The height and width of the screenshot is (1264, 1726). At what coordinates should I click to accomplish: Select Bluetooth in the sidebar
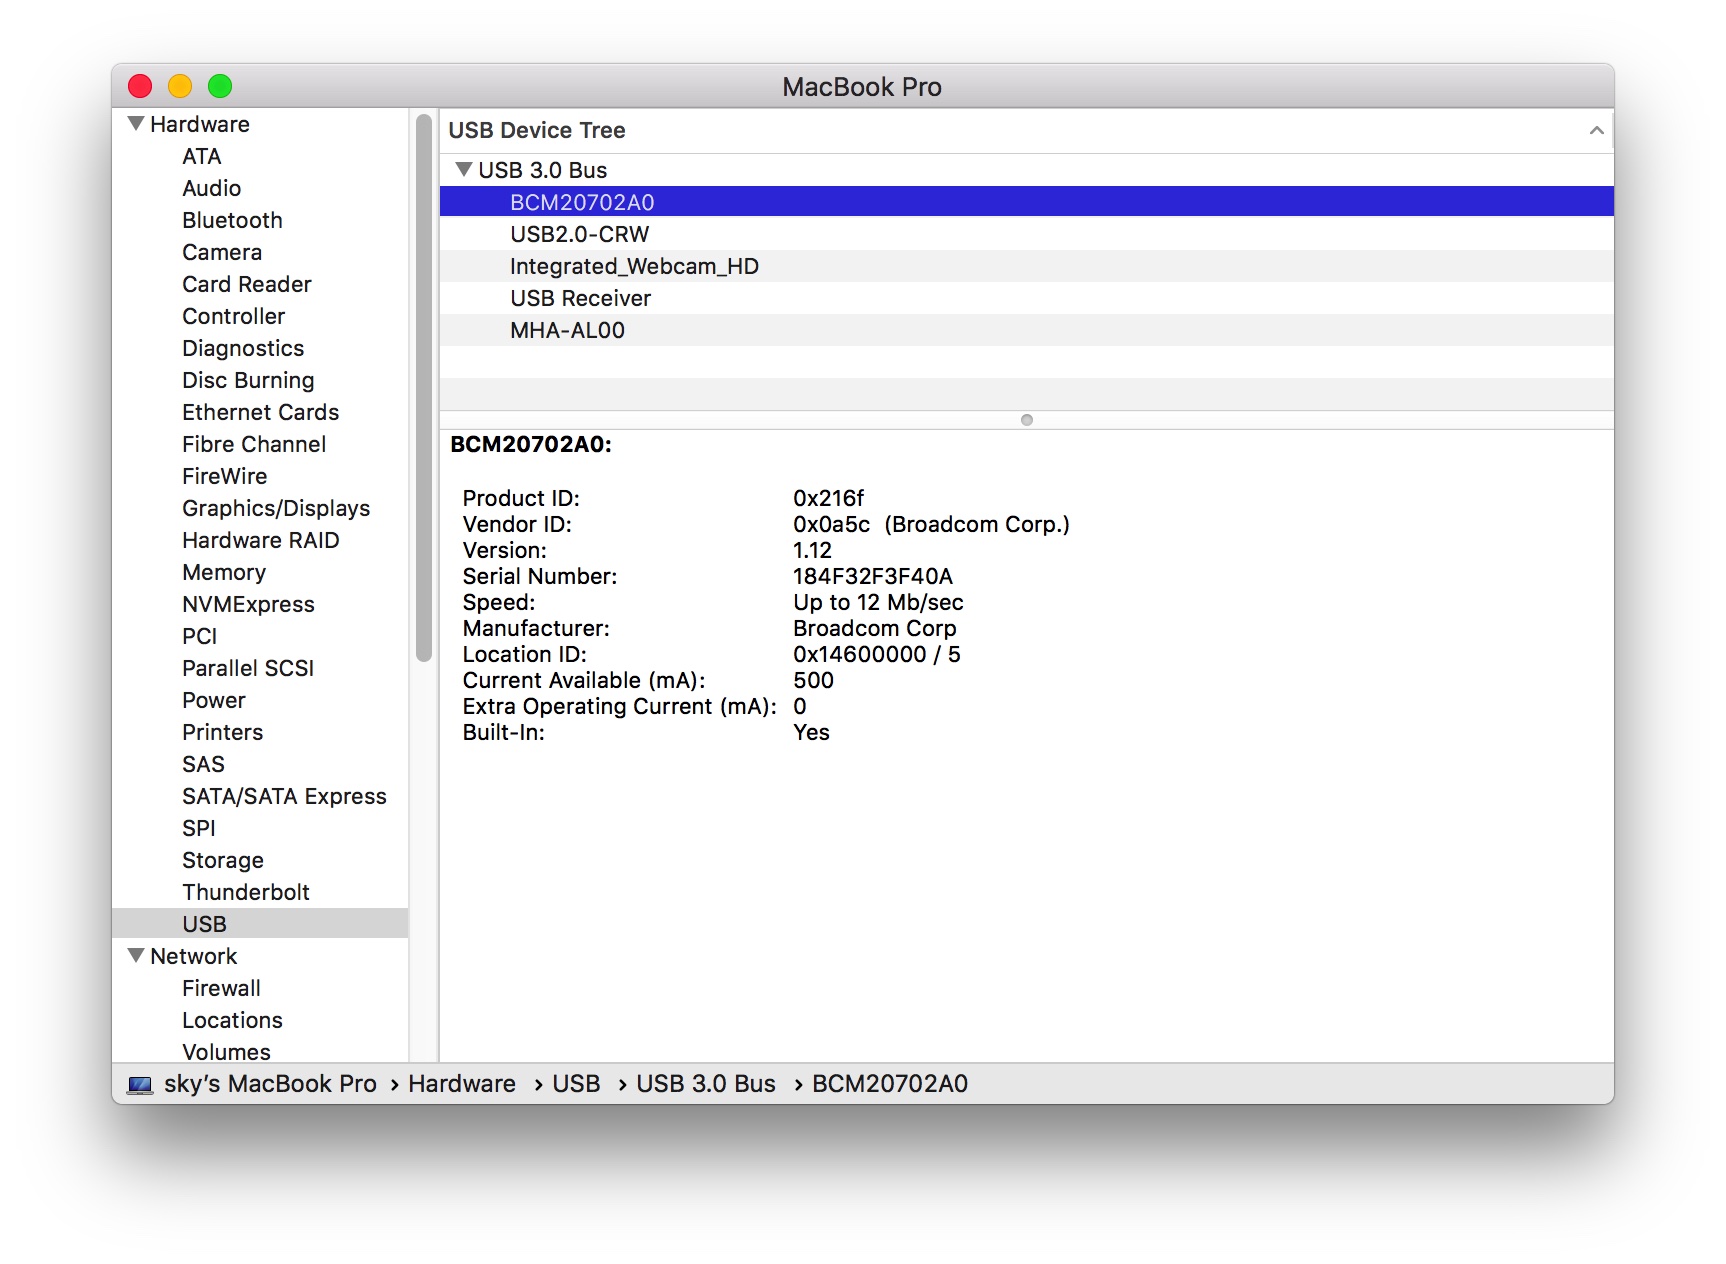click(x=232, y=220)
